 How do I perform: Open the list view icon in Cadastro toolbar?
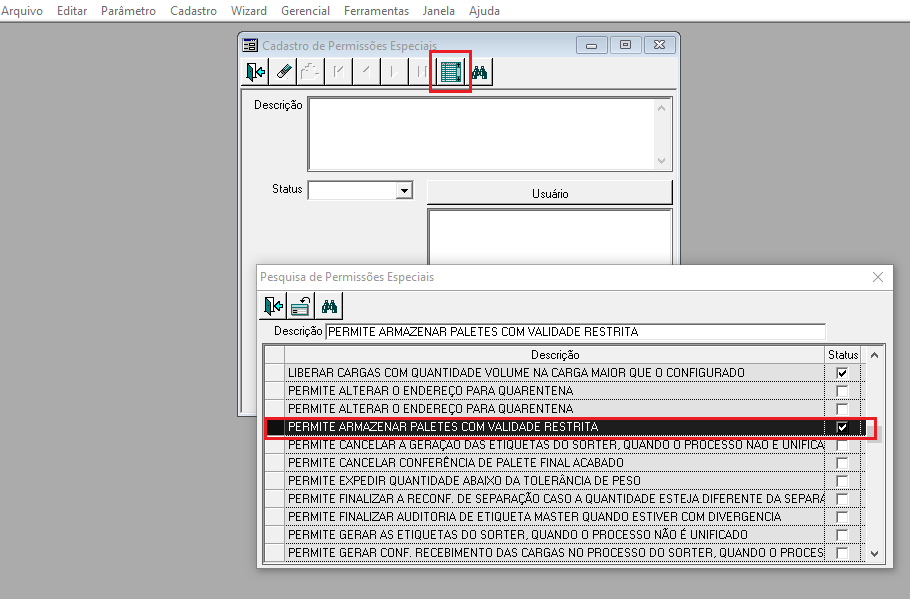click(x=451, y=72)
